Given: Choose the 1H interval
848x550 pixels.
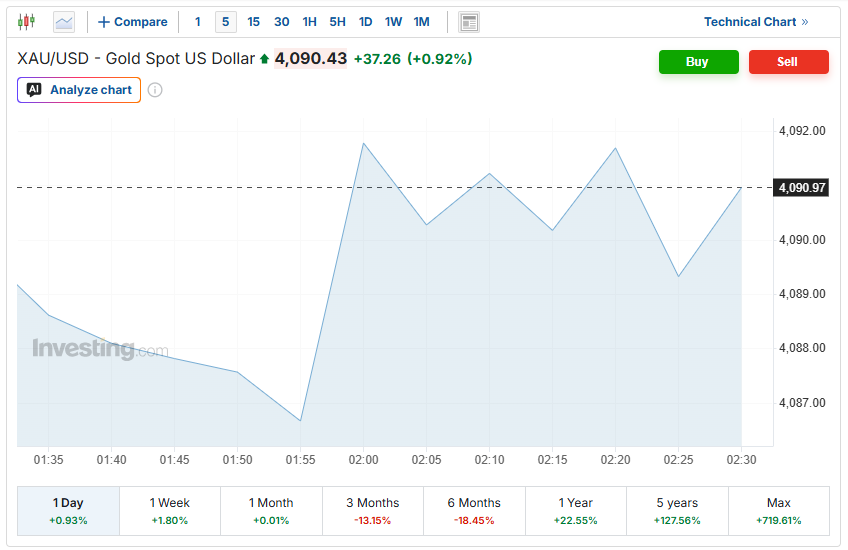Looking at the screenshot, I should coord(309,22).
